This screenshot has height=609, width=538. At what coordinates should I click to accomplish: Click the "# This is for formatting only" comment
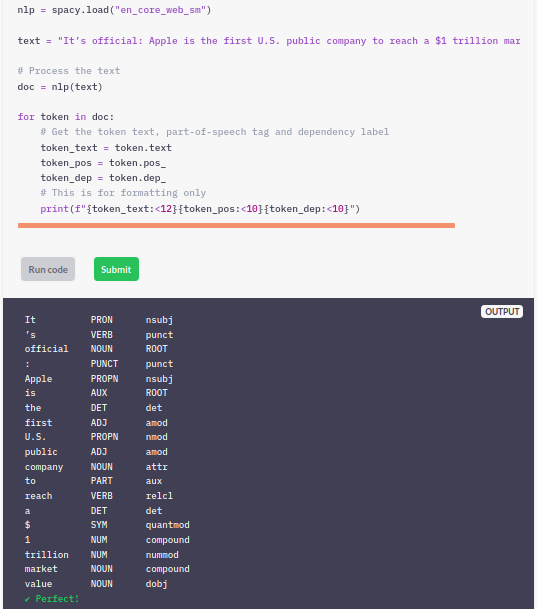point(123,193)
